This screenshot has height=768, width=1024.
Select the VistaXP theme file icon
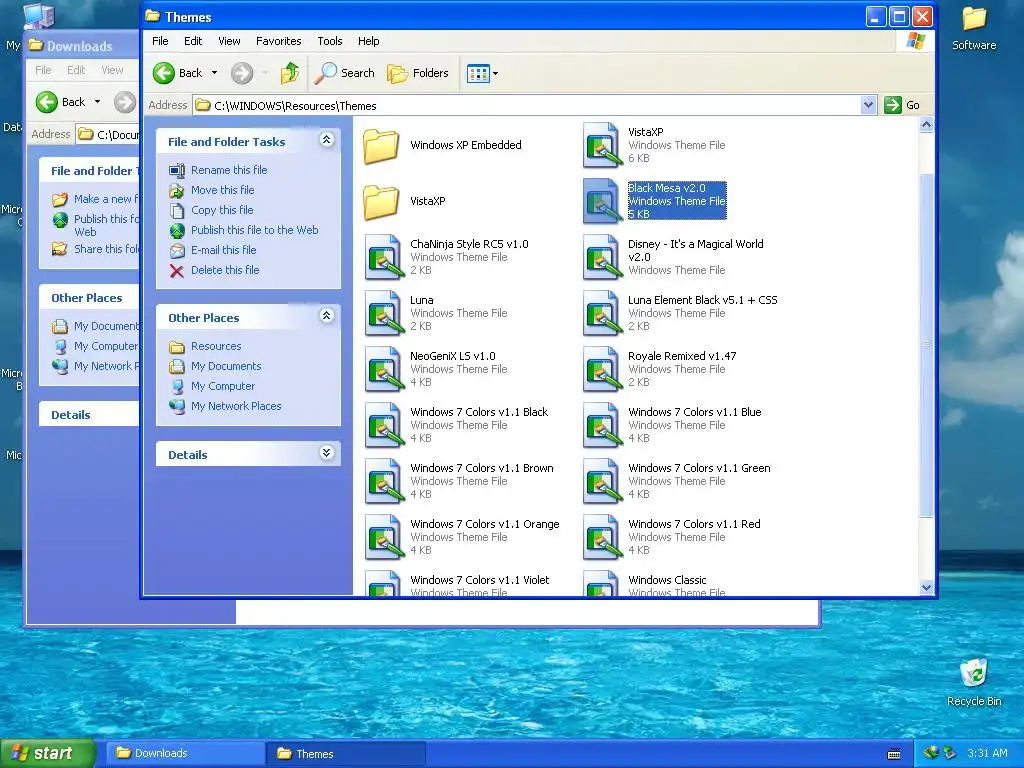(601, 145)
